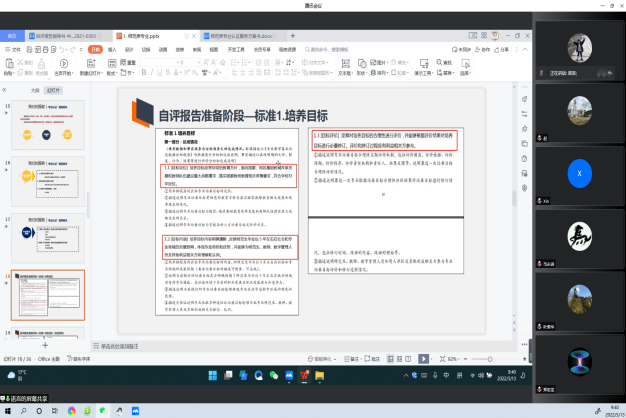626x418 pixels.
Task: Click the Print icon in quick toolbar
Action: pos(46,50)
